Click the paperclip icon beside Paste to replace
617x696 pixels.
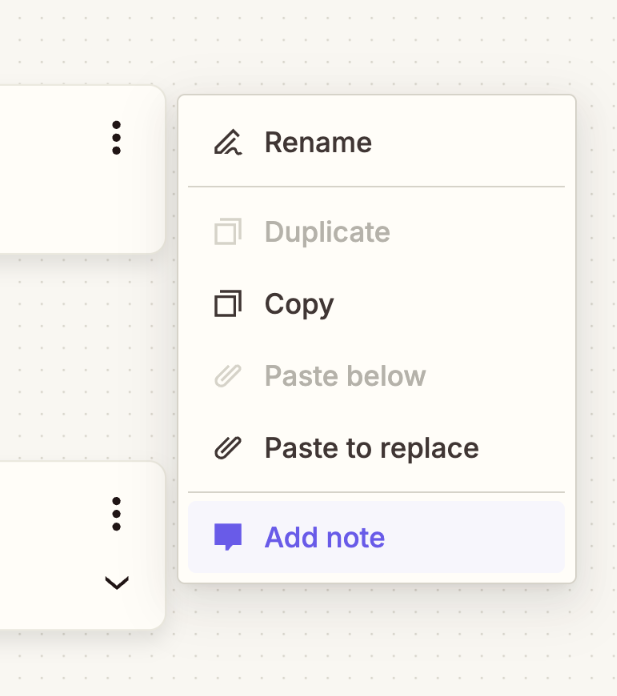coord(228,448)
